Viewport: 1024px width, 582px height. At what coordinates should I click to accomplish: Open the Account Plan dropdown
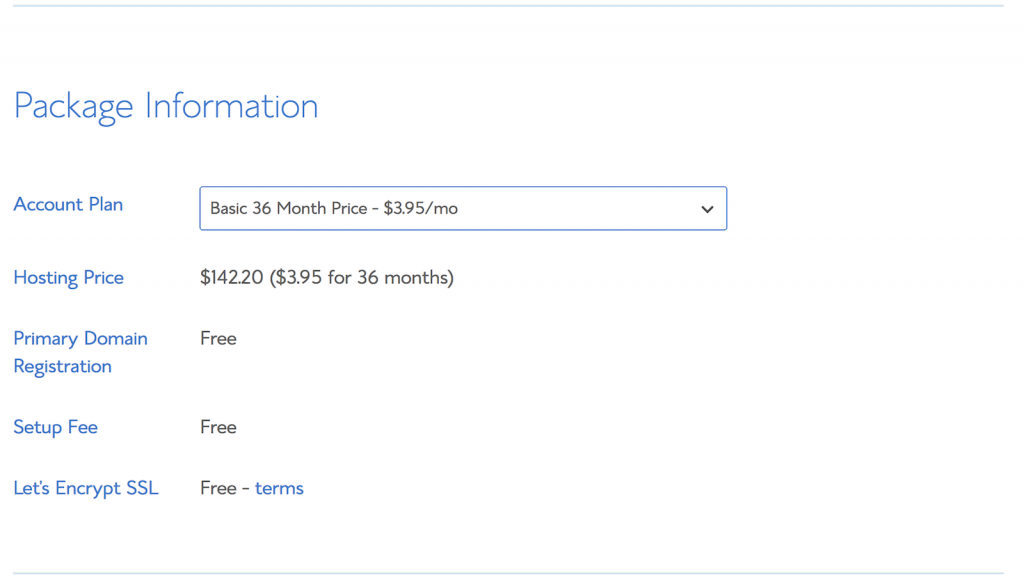pyautogui.click(x=462, y=209)
